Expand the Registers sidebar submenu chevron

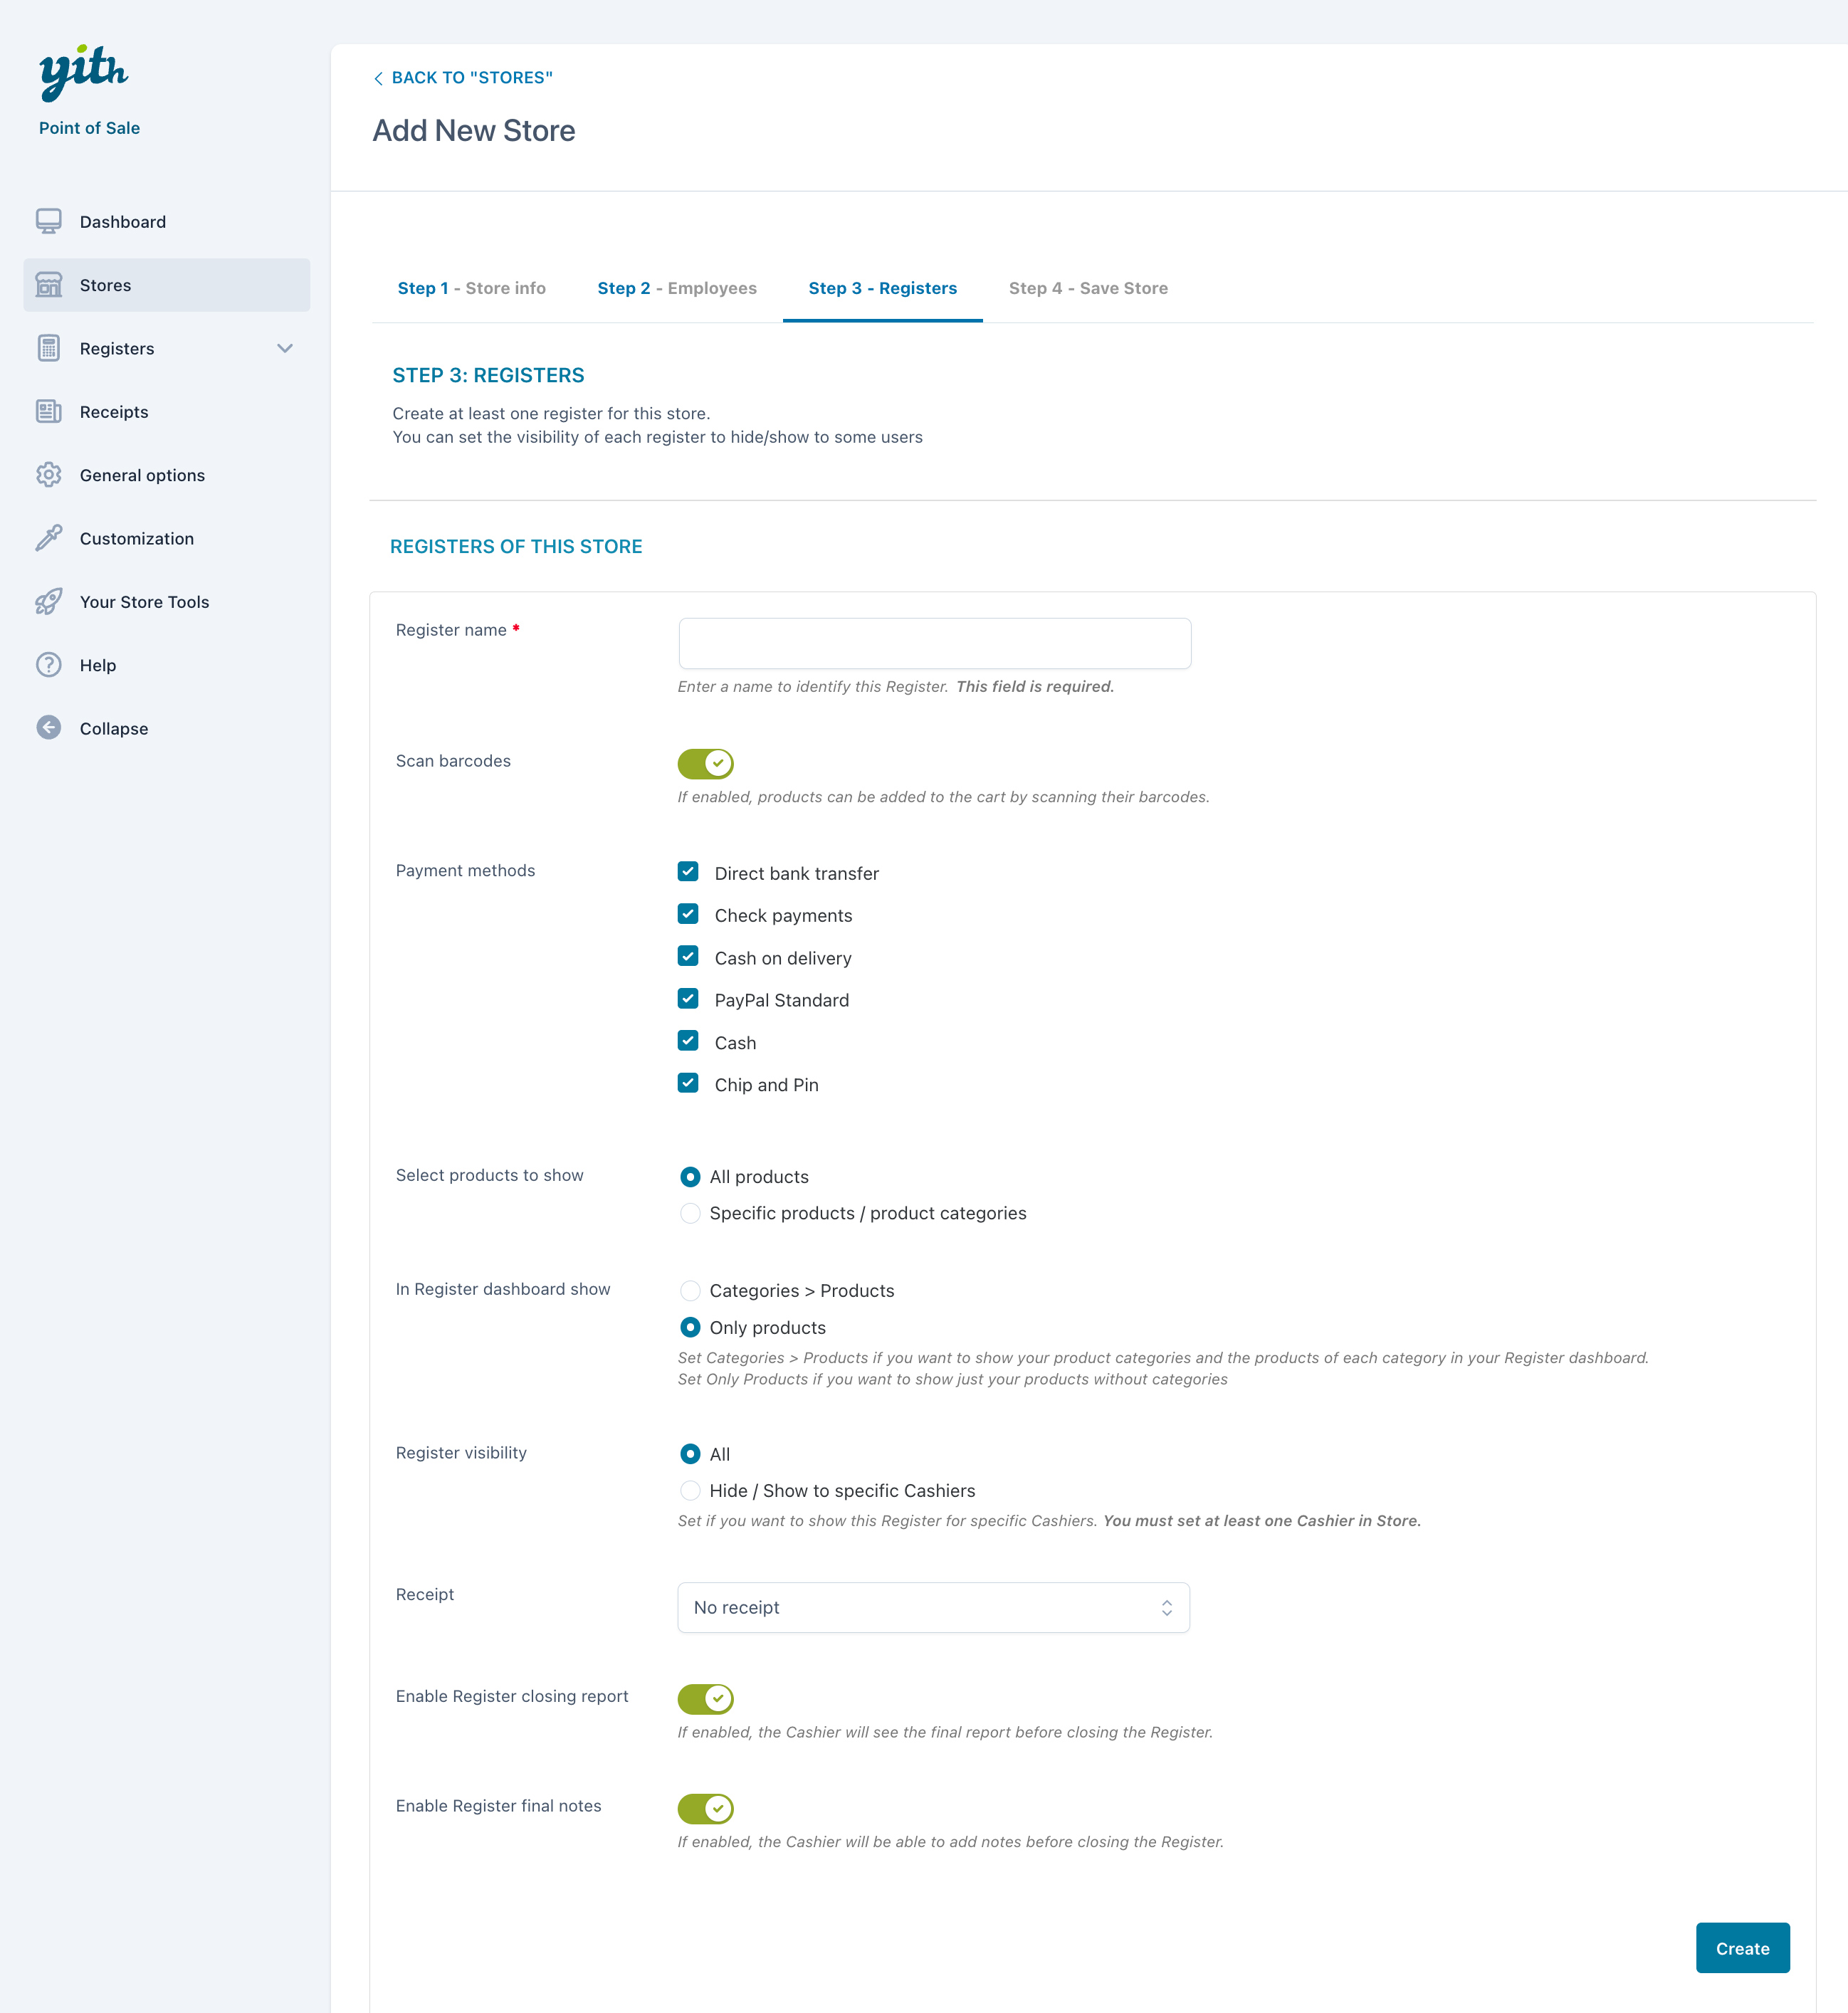coord(285,348)
